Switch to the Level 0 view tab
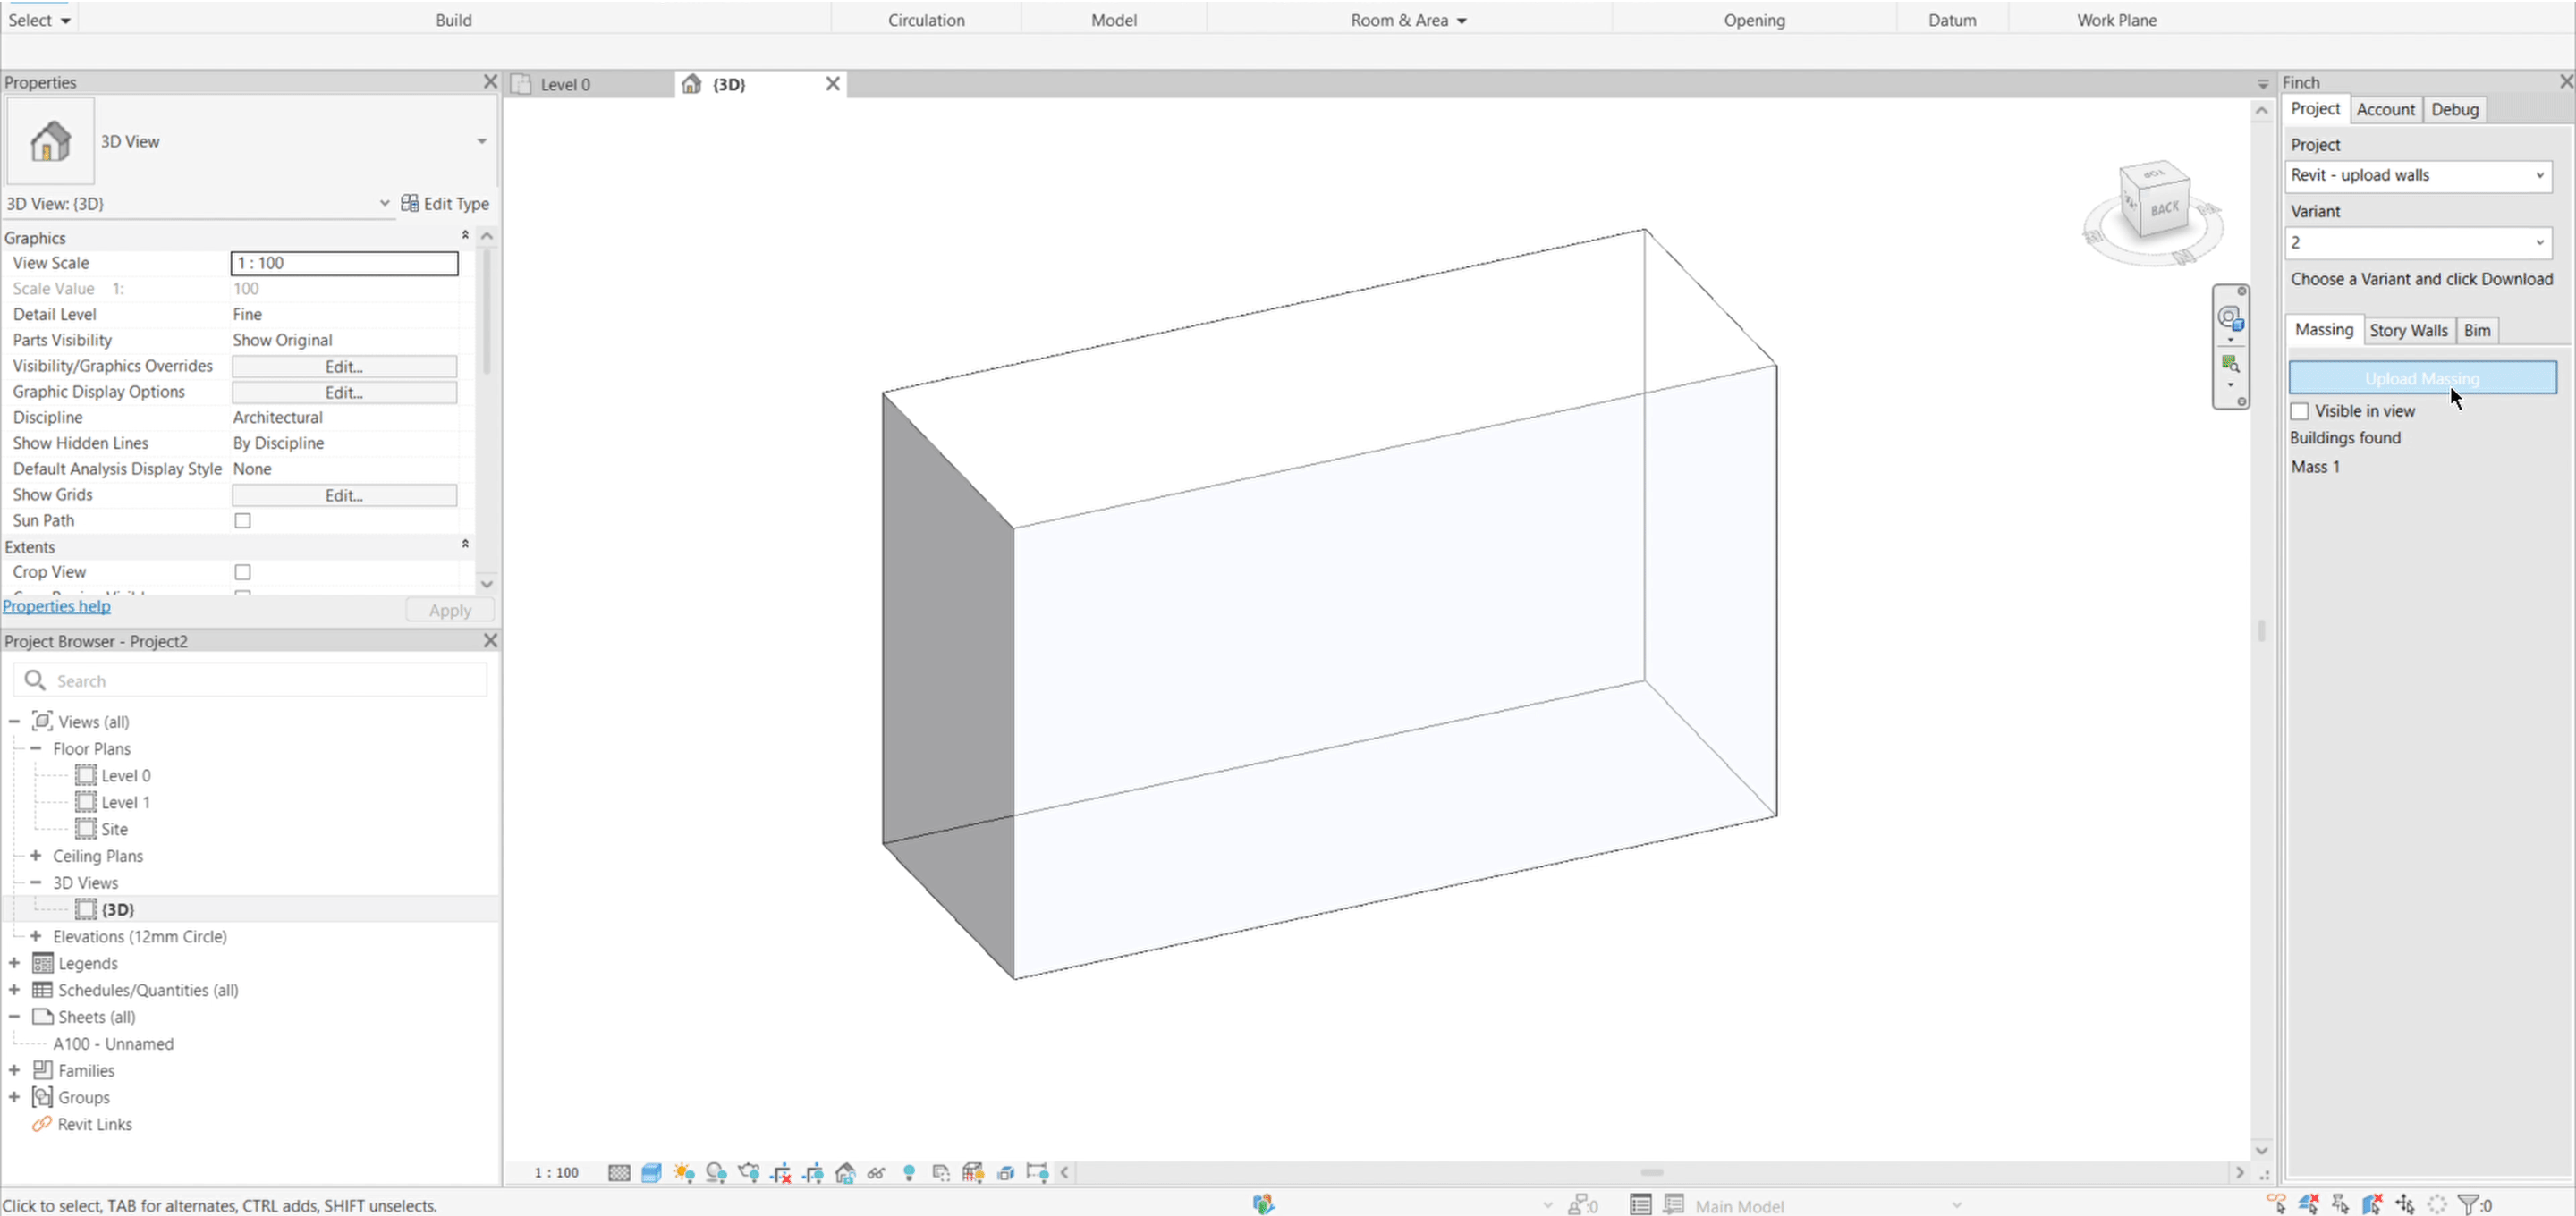The height and width of the screenshot is (1216, 2576). point(565,85)
